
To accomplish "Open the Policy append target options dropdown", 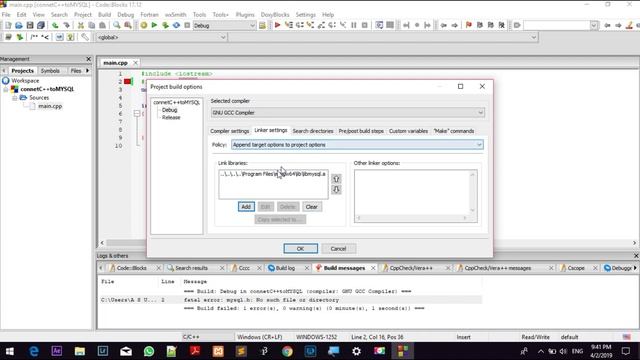I will [x=479, y=145].
